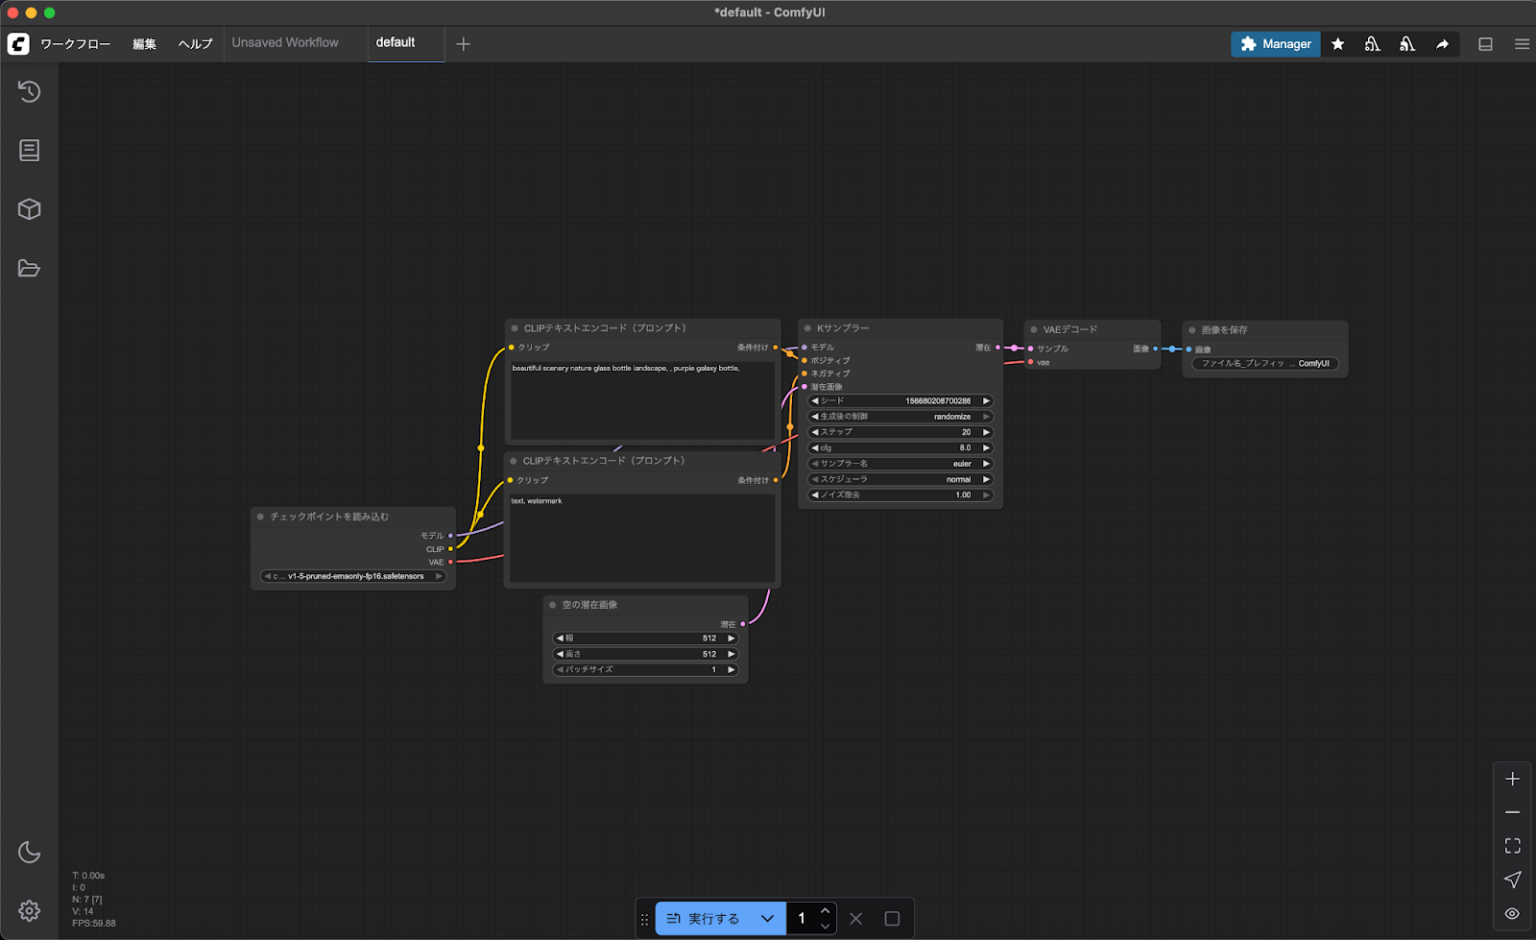Open the node library sidebar icon

[29, 150]
